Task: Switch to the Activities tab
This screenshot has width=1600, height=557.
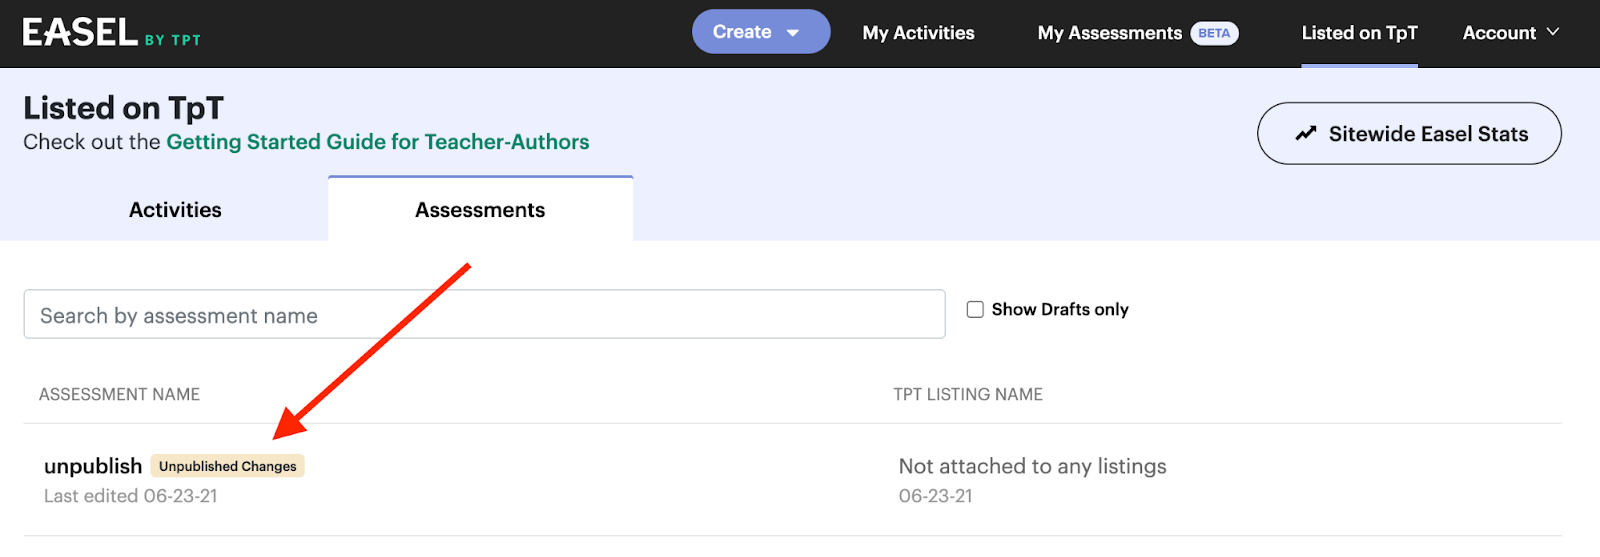Action: pos(175,210)
